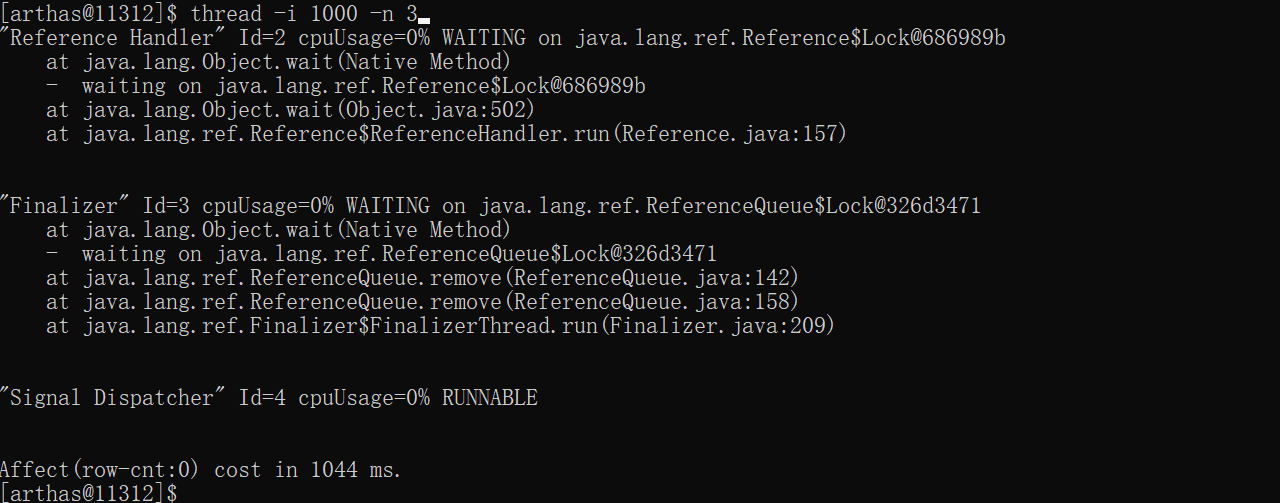This screenshot has width=1280, height=503.
Task: Click the WAITING state of the Finalizer thread
Action: 387,207
